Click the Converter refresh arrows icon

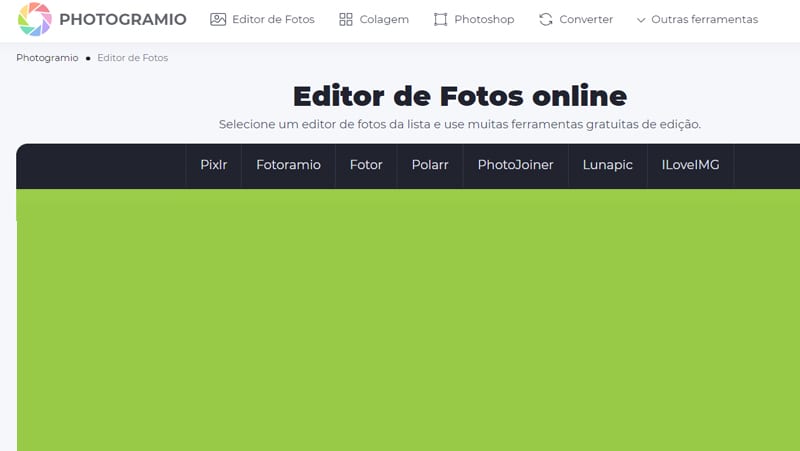[x=546, y=19]
